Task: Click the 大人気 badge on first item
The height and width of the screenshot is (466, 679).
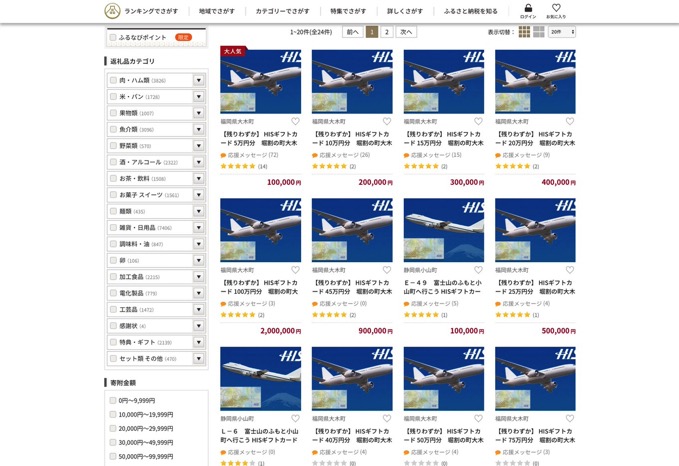Action: click(x=233, y=51)
